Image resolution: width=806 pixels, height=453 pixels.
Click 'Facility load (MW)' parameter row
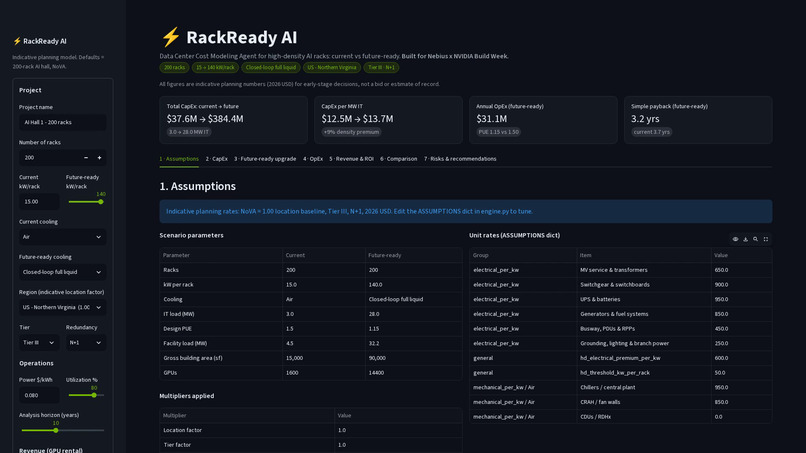point(310,343)
